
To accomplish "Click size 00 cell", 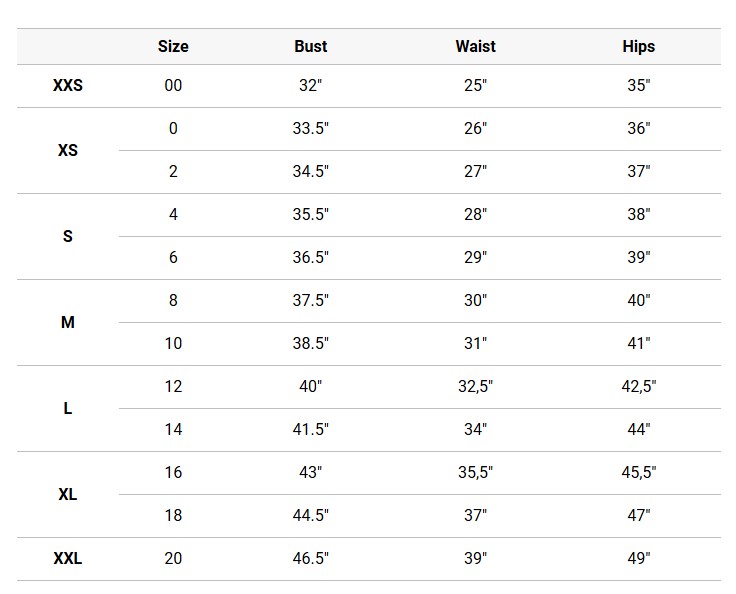I will tap(173, 86).
